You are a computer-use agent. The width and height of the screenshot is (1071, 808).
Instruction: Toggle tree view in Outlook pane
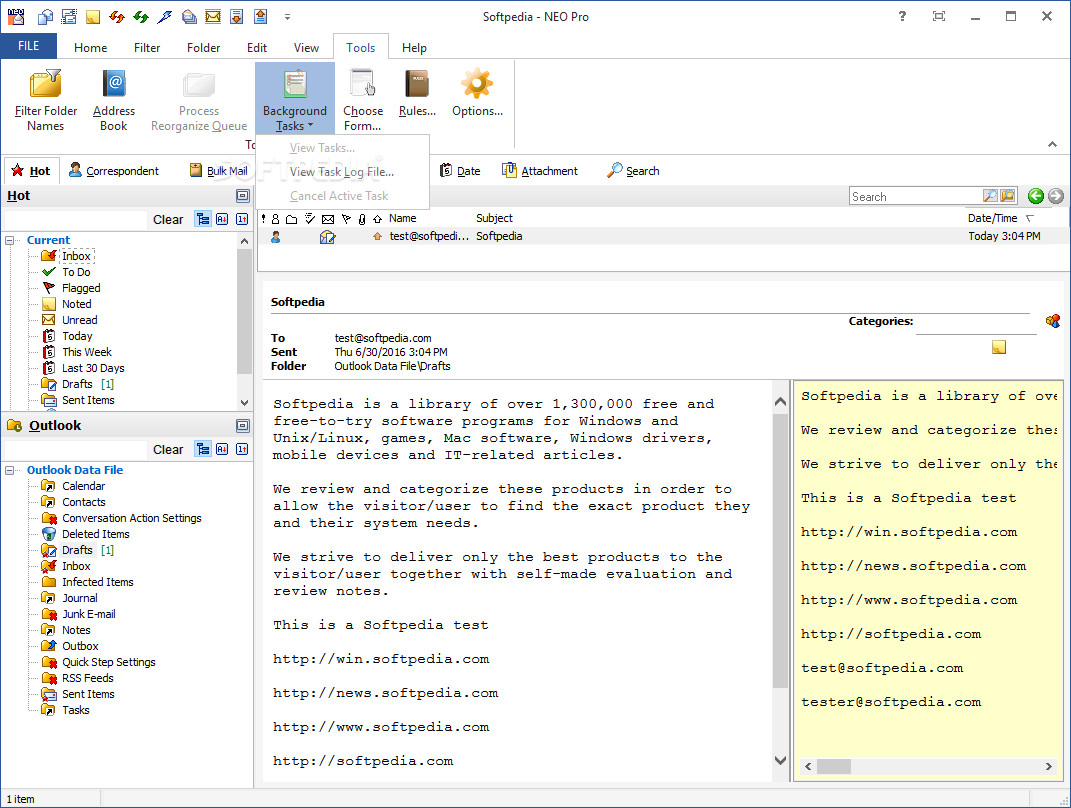tap(203, 449)
